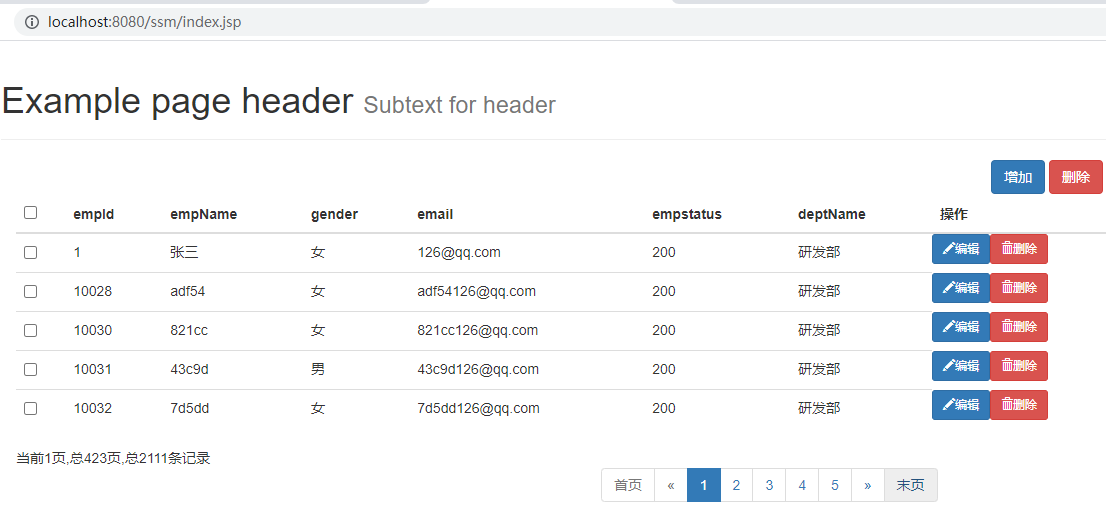Click 删除 for employee 7d5dd
Image resolution: width=1106 pixels, height=507 pixels.
(x=1019, y=405)
